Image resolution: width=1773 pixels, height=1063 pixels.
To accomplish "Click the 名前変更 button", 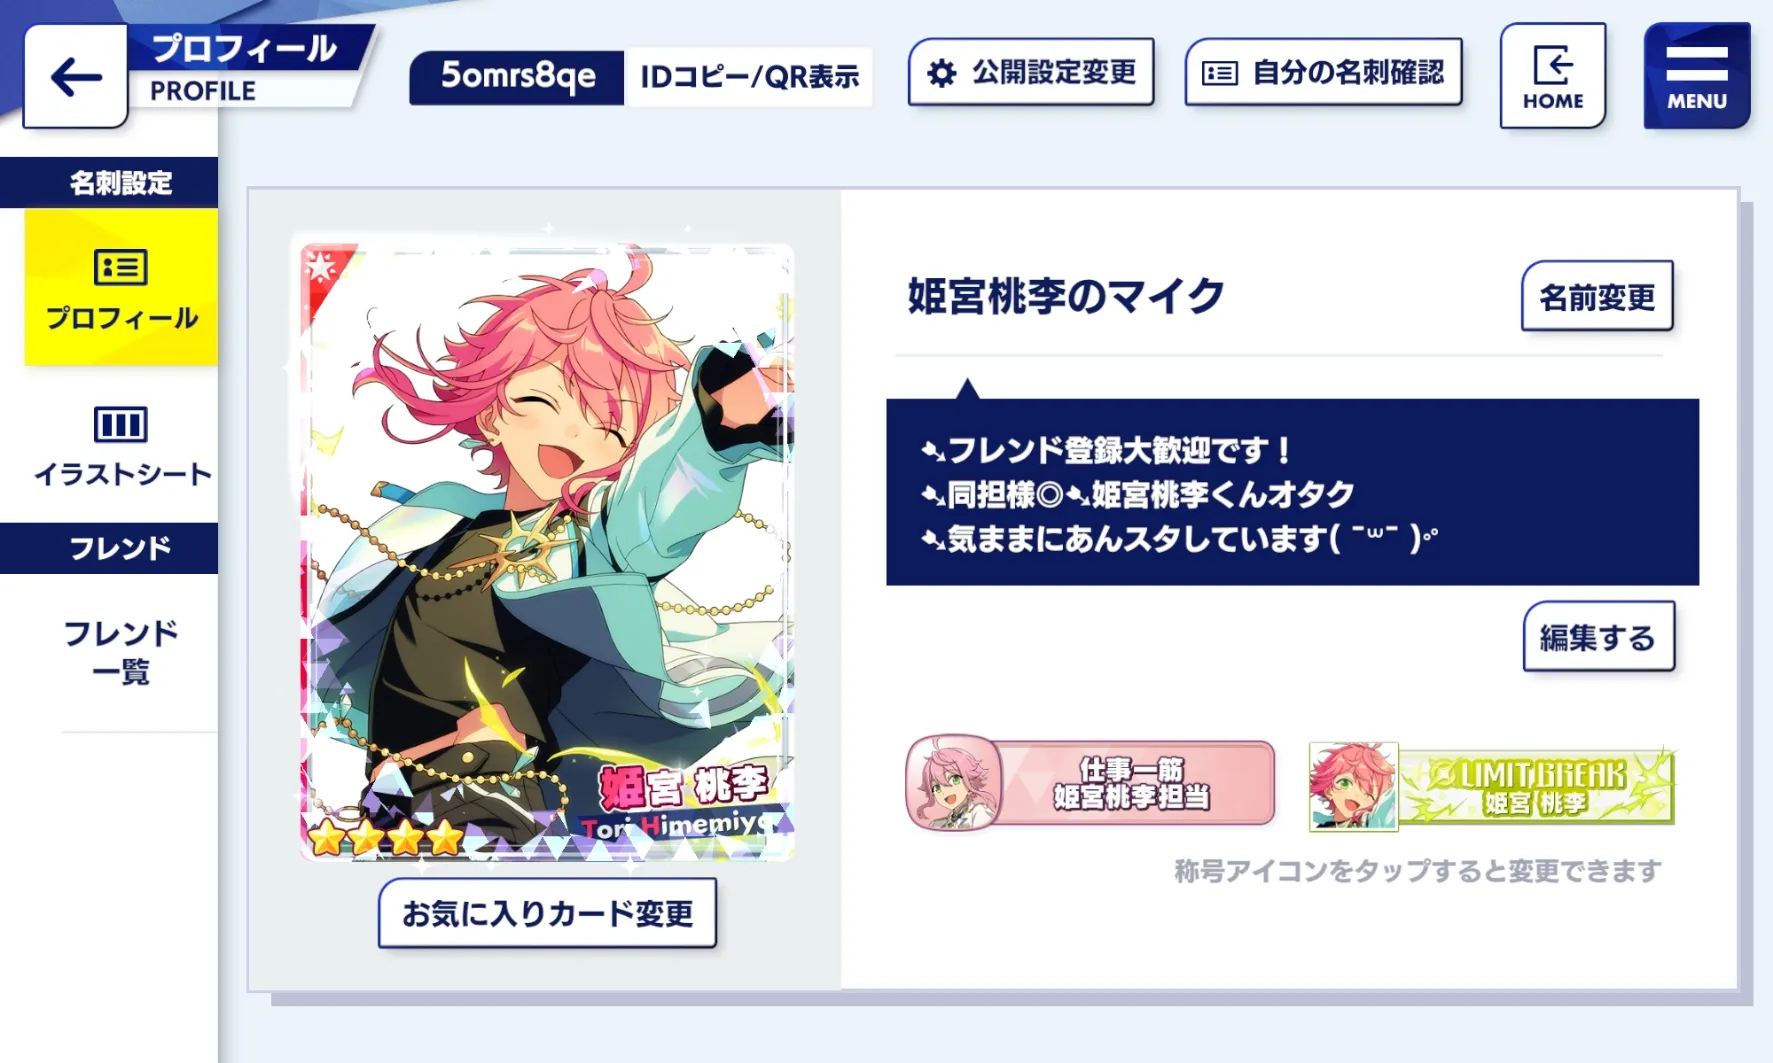I will [x=1597, y=297].
